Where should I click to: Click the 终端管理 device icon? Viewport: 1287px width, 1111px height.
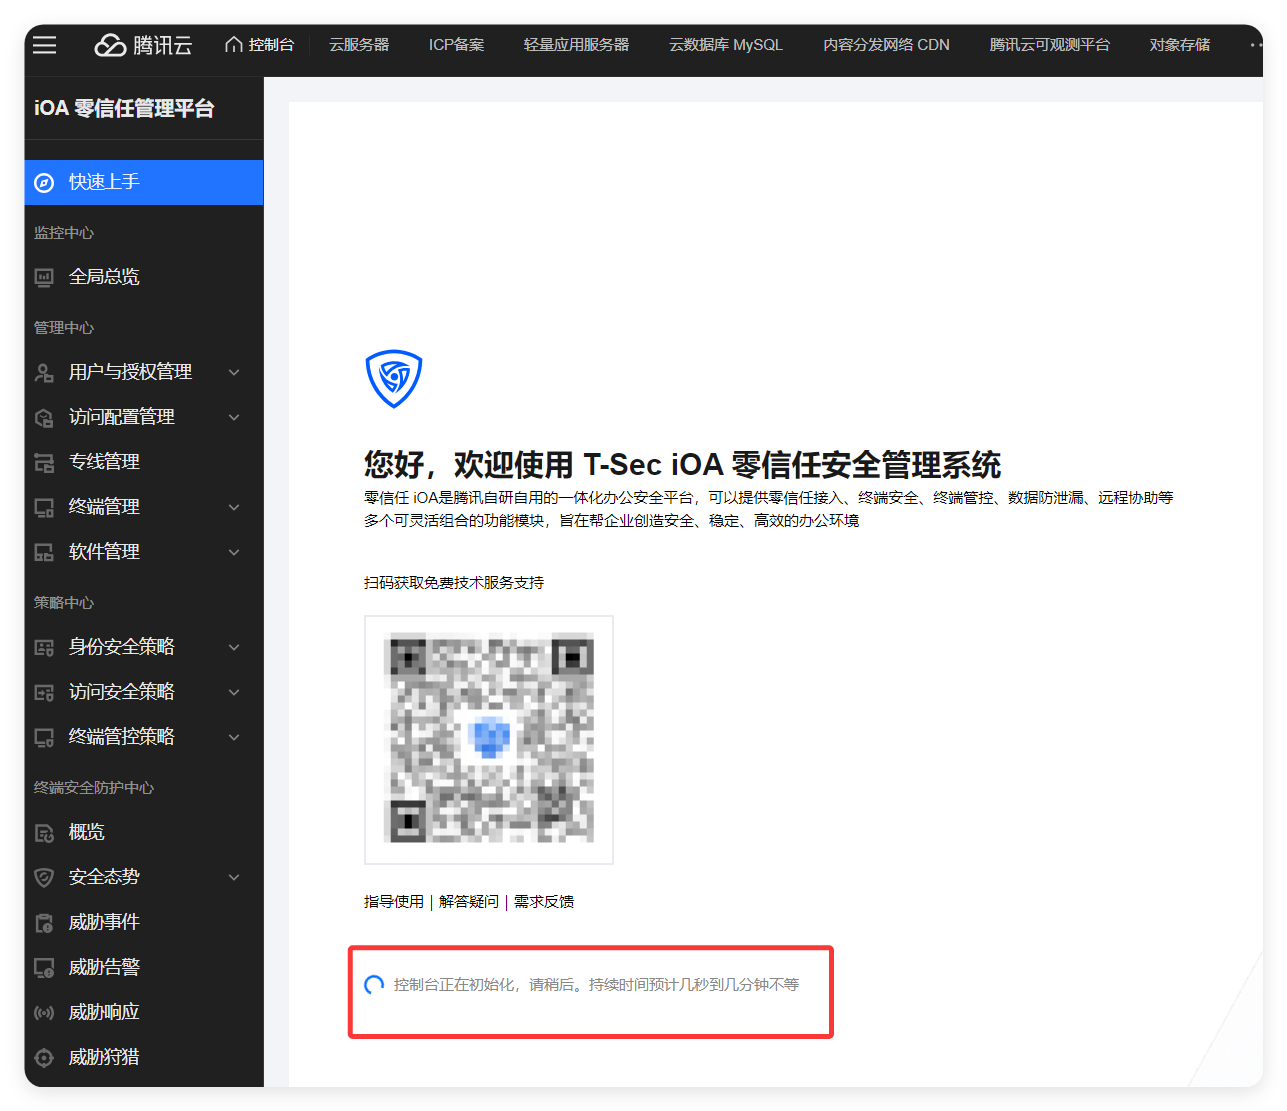(x=44, y=507)
